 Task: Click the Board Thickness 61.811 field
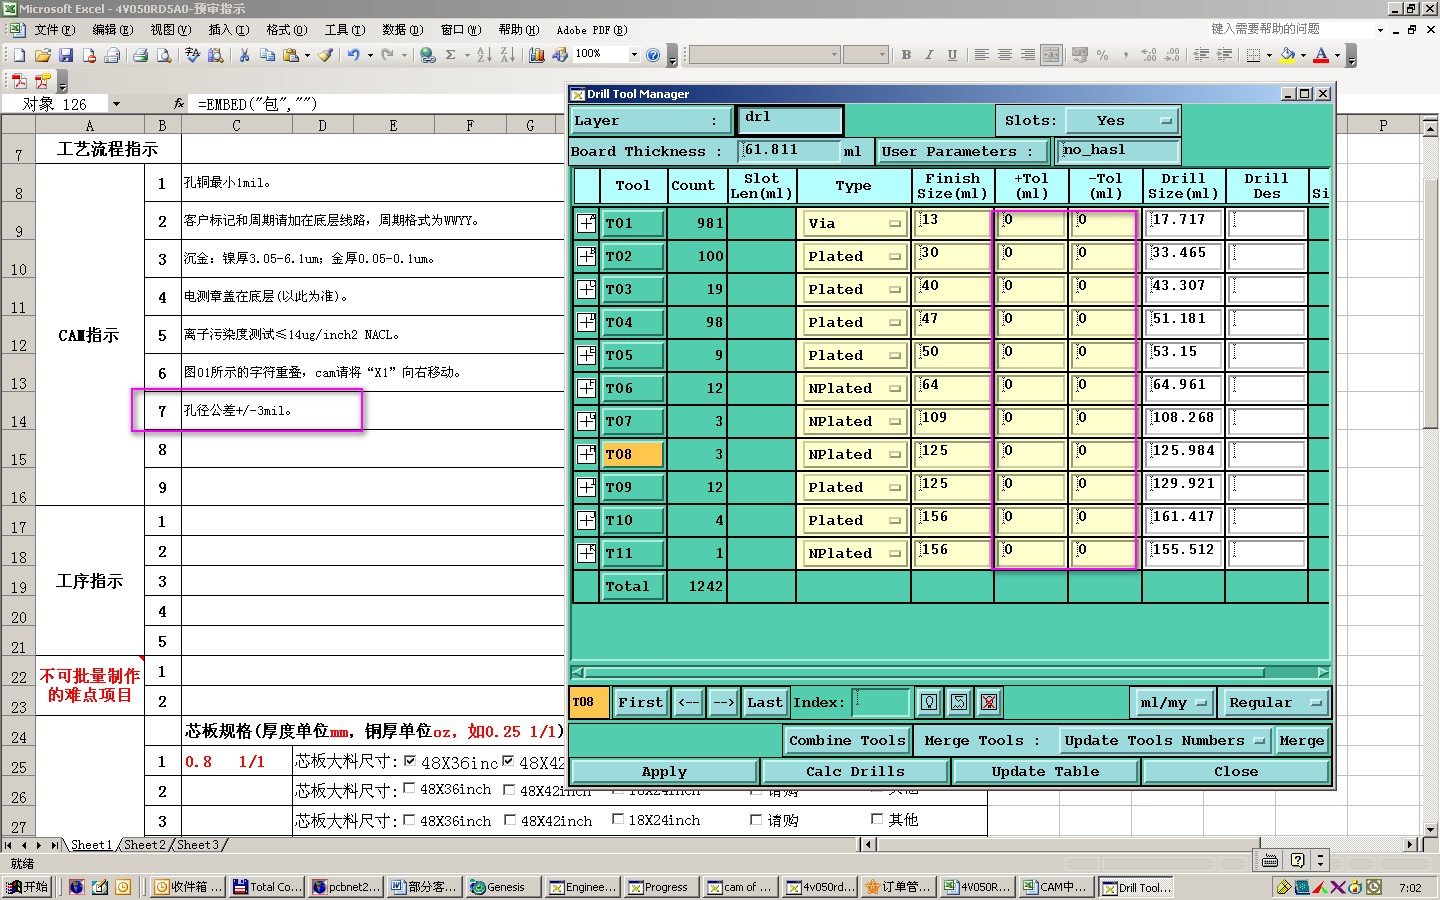click(x=789, y=151)
